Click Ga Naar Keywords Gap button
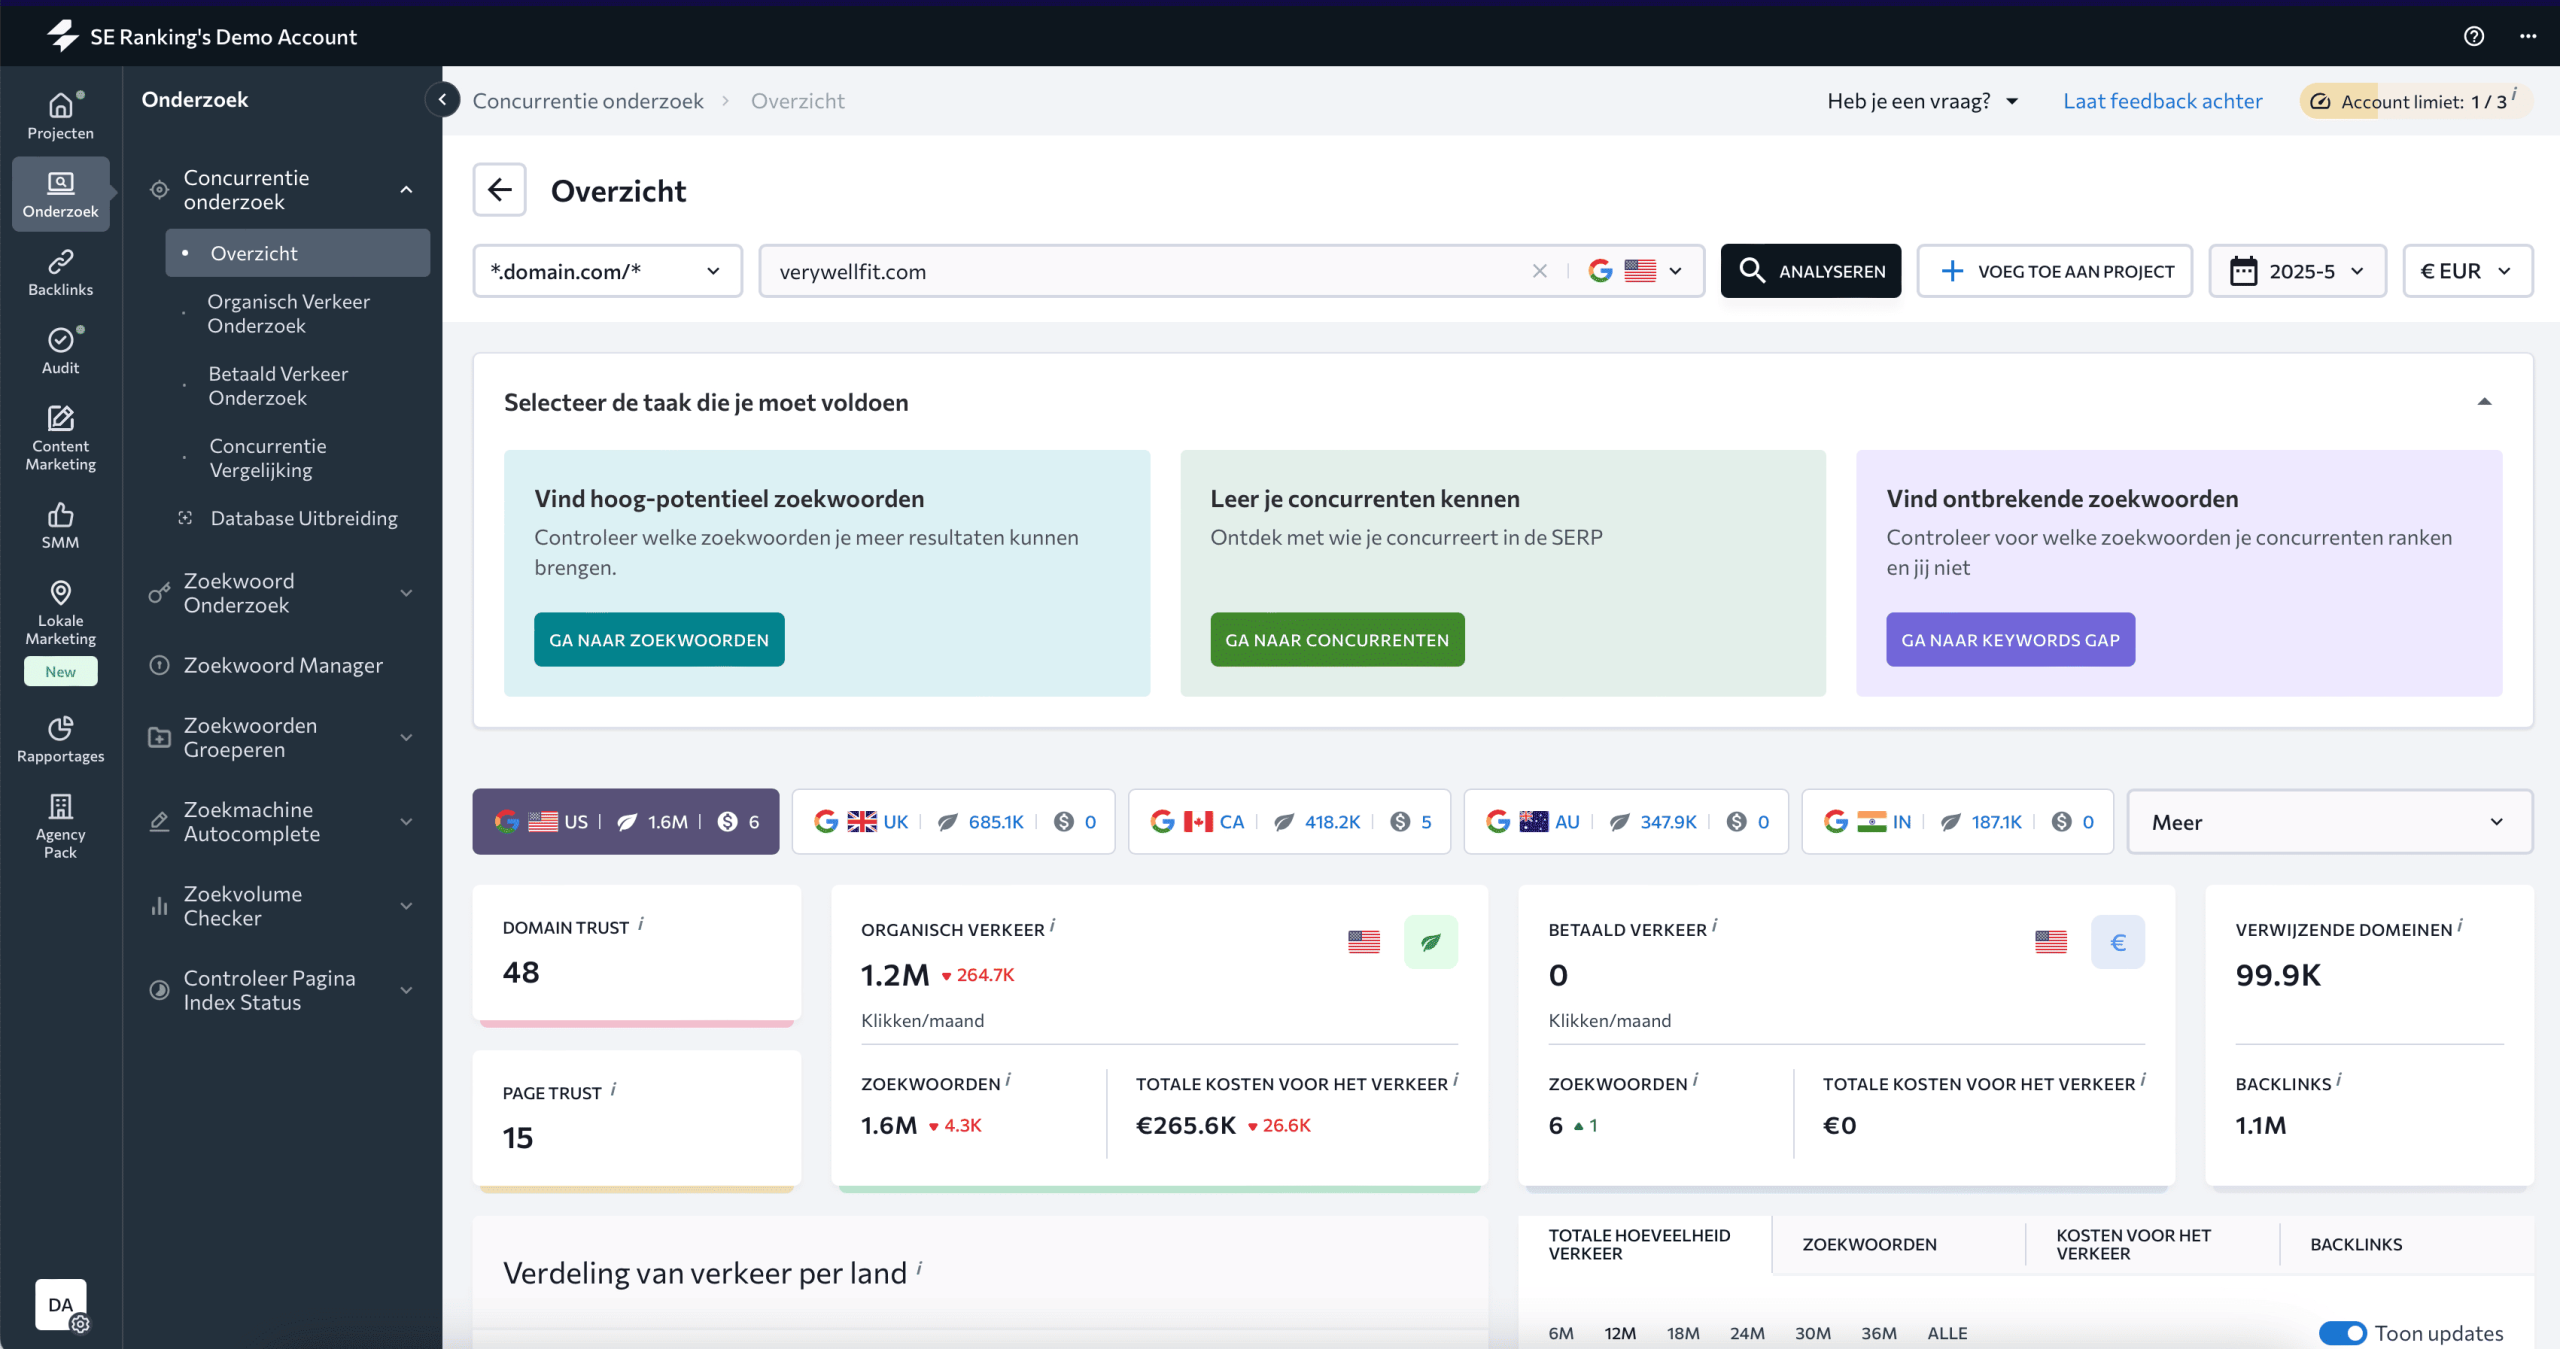The width and height of the screenshot is (2560, 1349). [2010, 640]
